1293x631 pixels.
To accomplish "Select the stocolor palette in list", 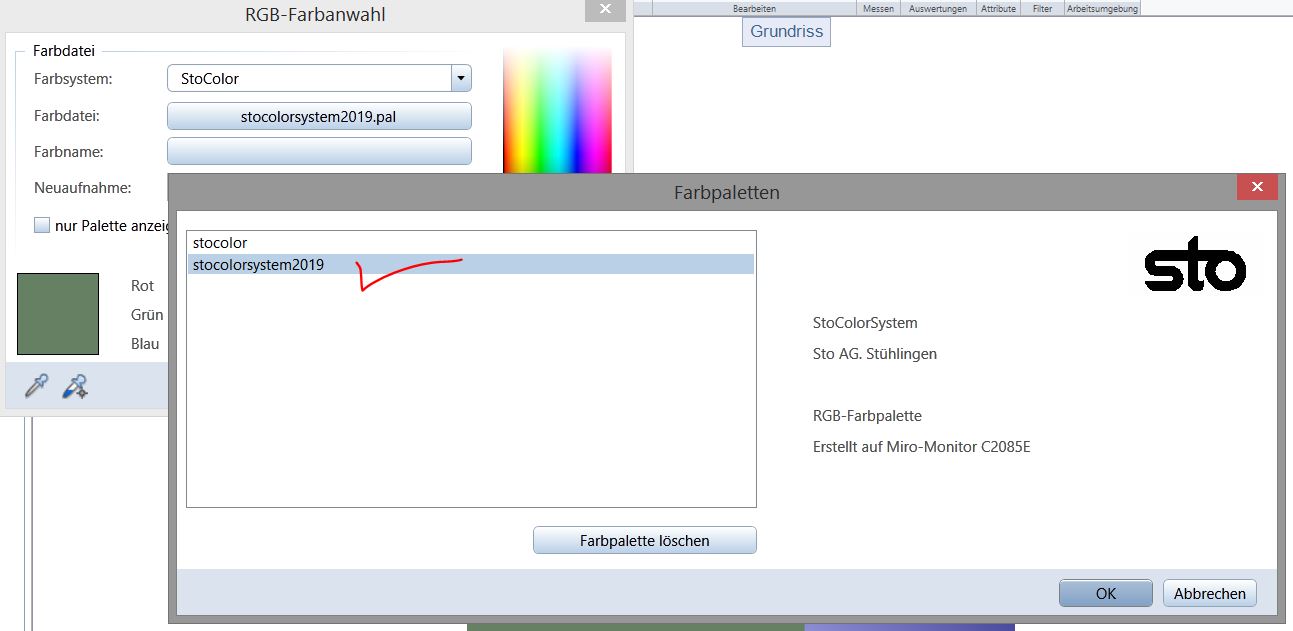I will pyautogui.click(x=220, y=243).
